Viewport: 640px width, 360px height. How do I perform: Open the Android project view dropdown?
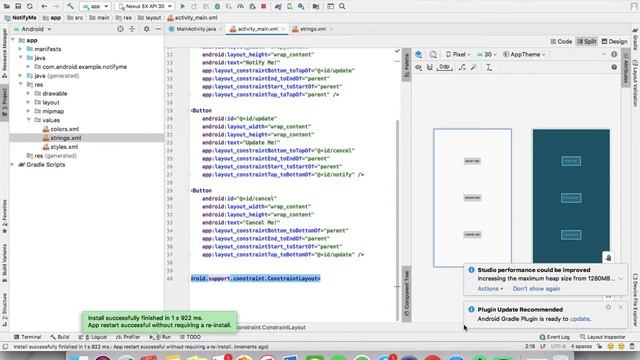(x=33, y=29)
